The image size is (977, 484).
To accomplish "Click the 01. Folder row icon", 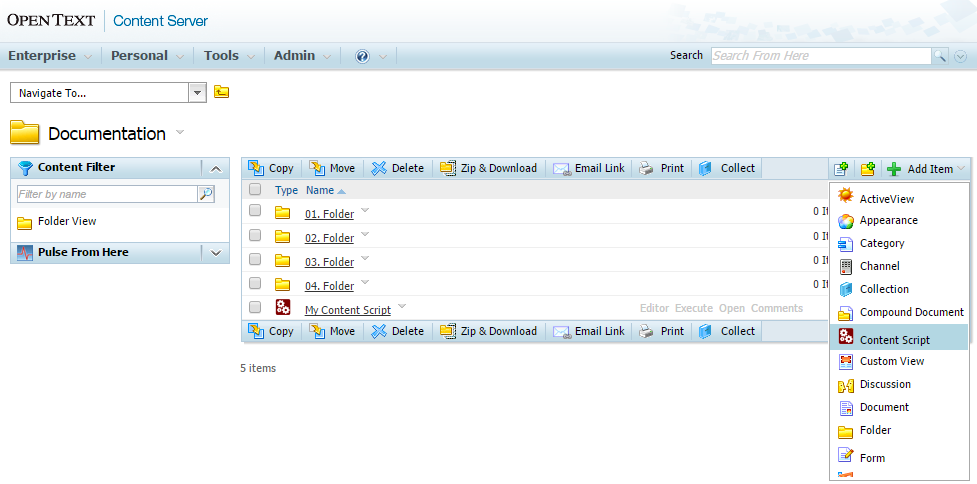I will pos(283,213).
